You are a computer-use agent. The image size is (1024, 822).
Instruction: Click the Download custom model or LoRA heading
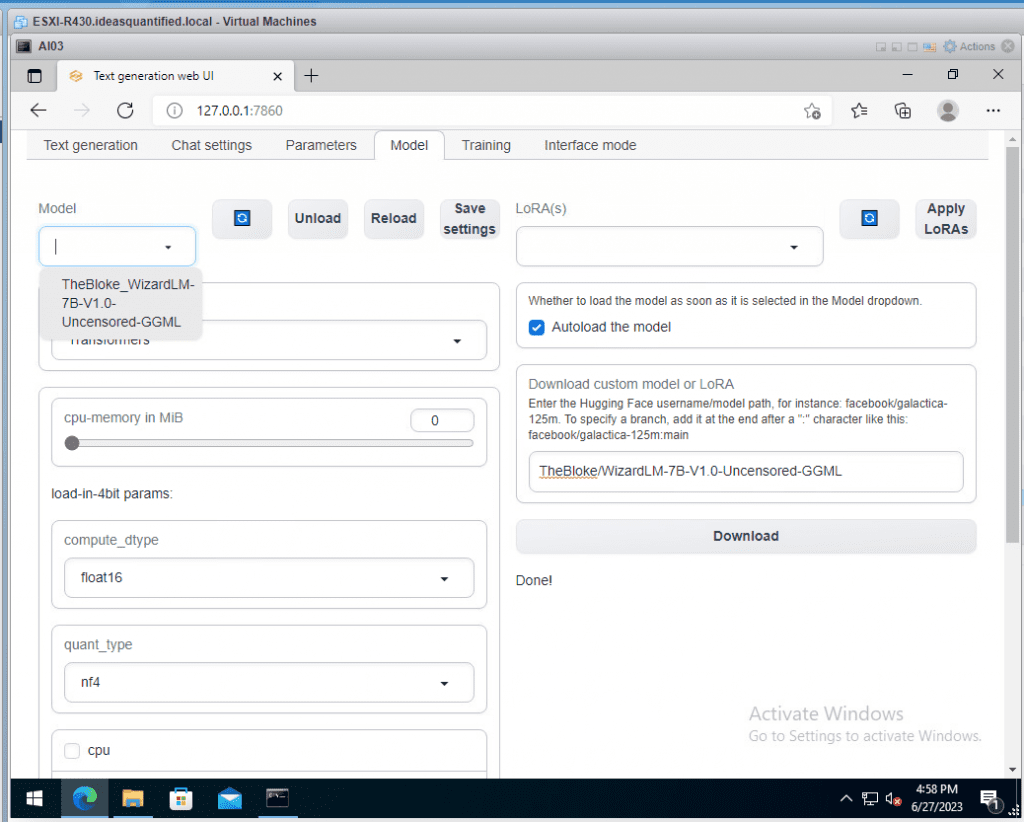click(x=631, y=384)
